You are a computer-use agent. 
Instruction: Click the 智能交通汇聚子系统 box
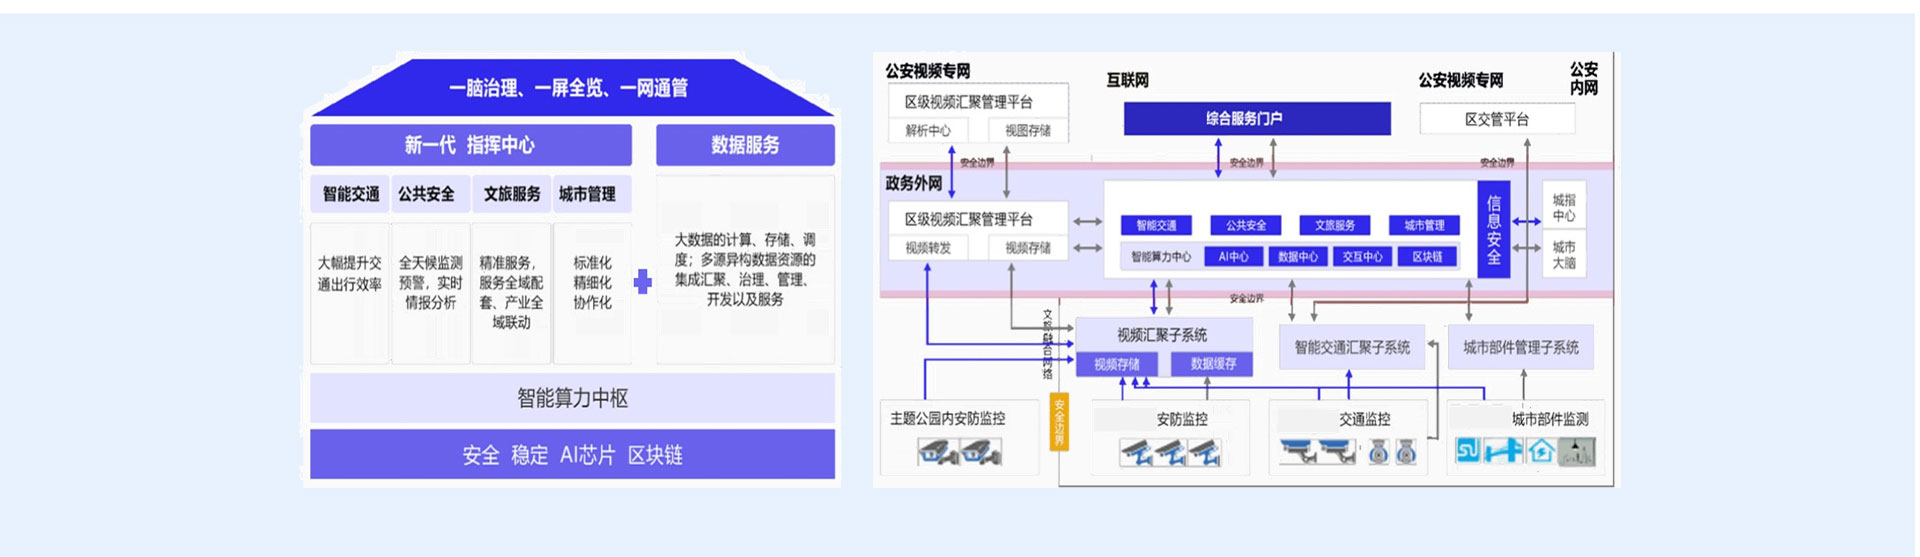click(x=1352, y=347)
